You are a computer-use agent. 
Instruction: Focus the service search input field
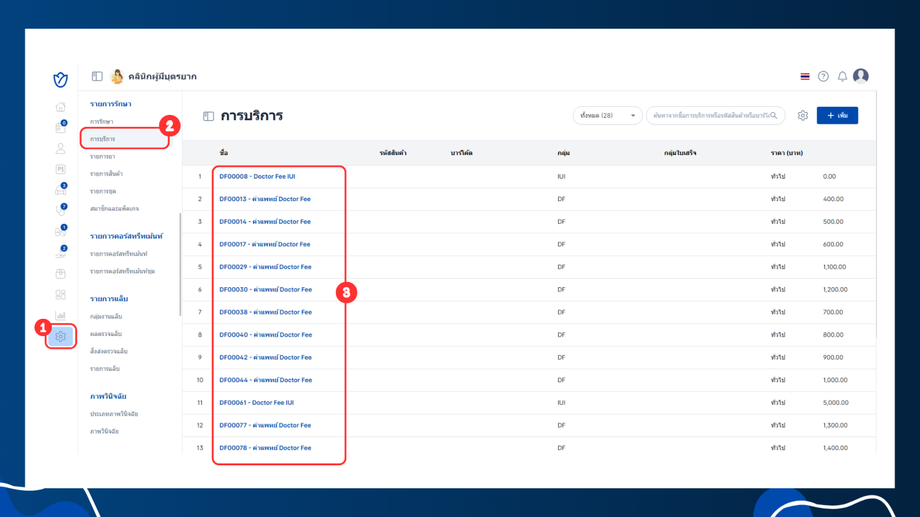[x=715, y=116]
